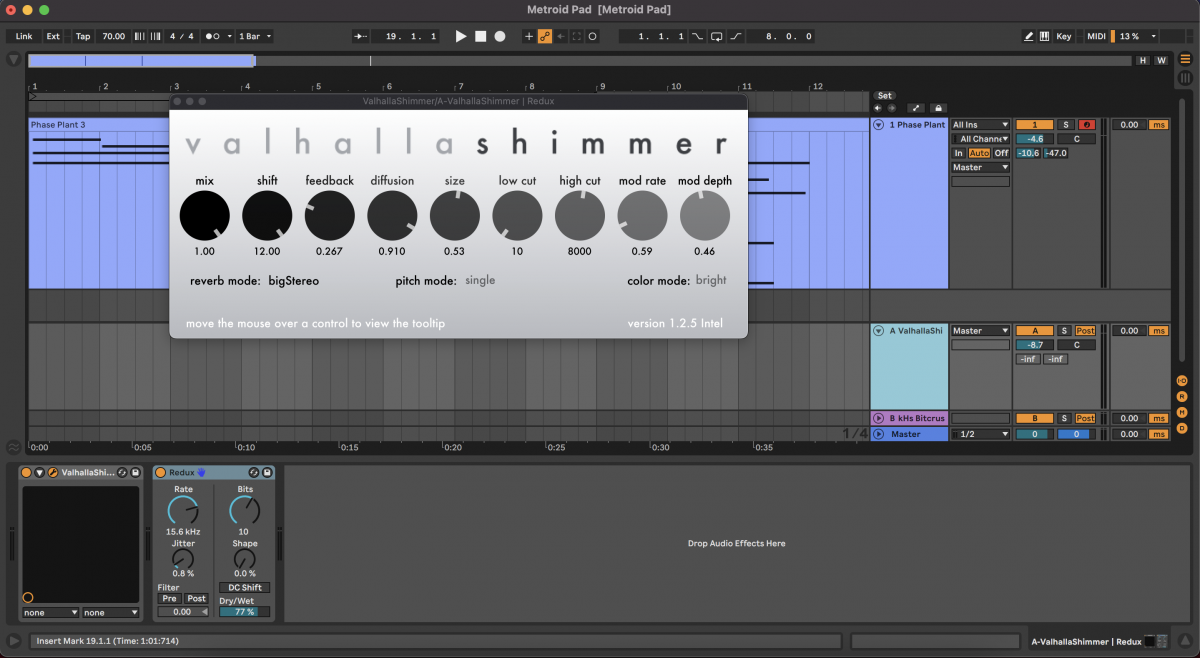Set Phase Plant monitor to Auto

pyautogui.click(x=979, y=153)
